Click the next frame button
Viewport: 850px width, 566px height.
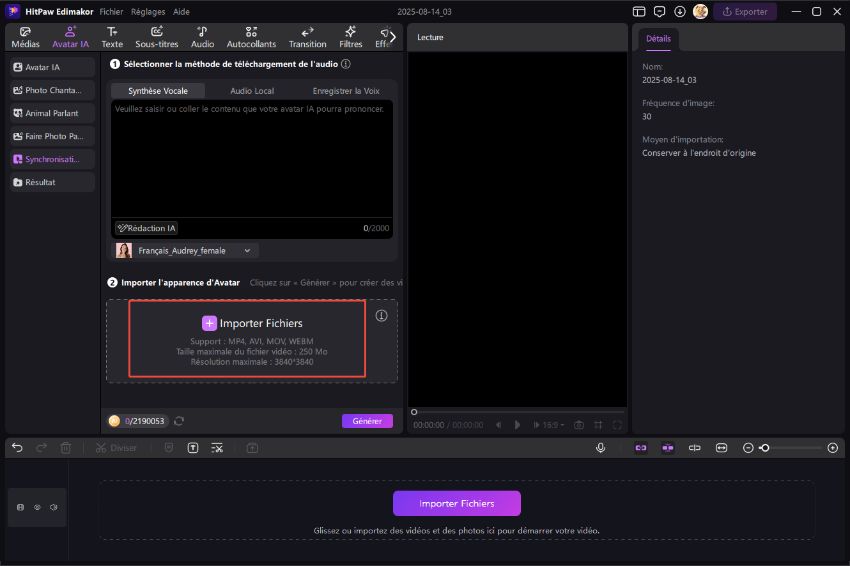click(536, 425)
